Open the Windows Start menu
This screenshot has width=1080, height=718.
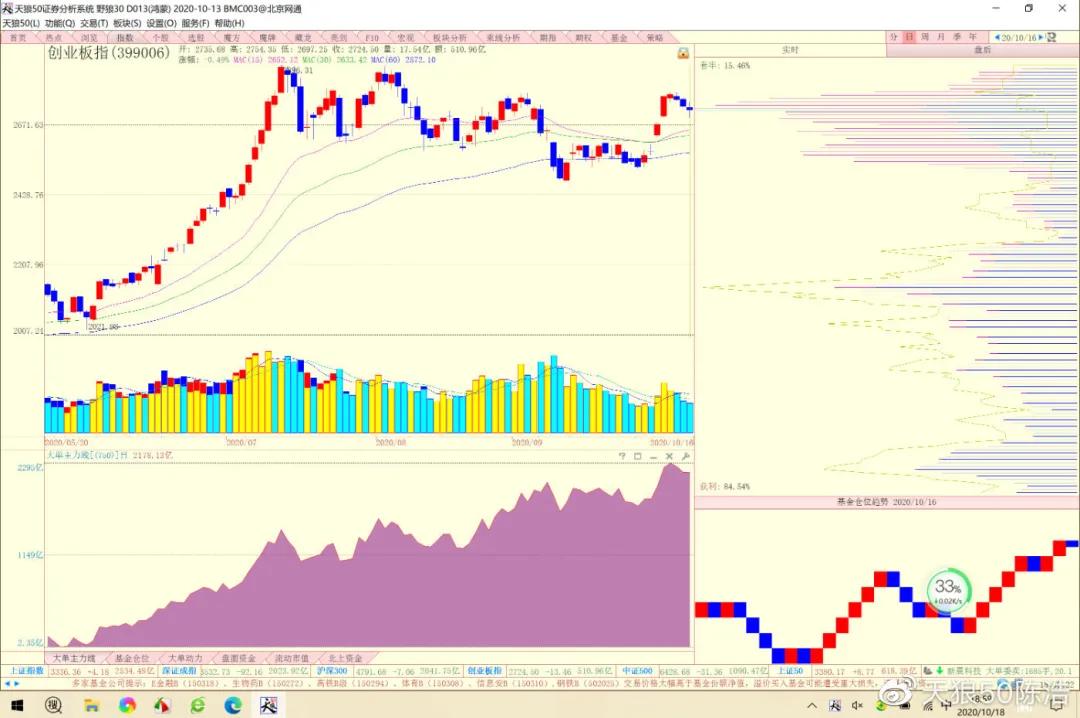(17, 705)
